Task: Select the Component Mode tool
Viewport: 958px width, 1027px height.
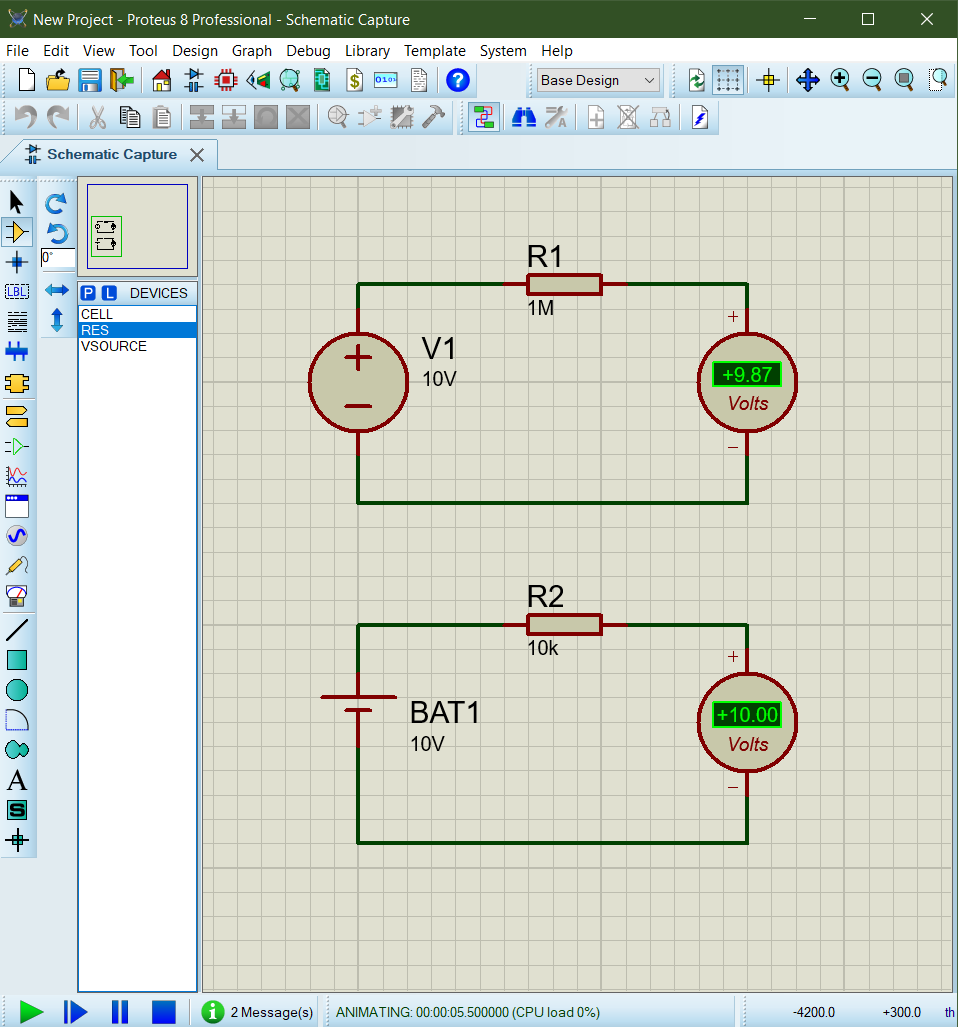Action: (x=17, y=232)
